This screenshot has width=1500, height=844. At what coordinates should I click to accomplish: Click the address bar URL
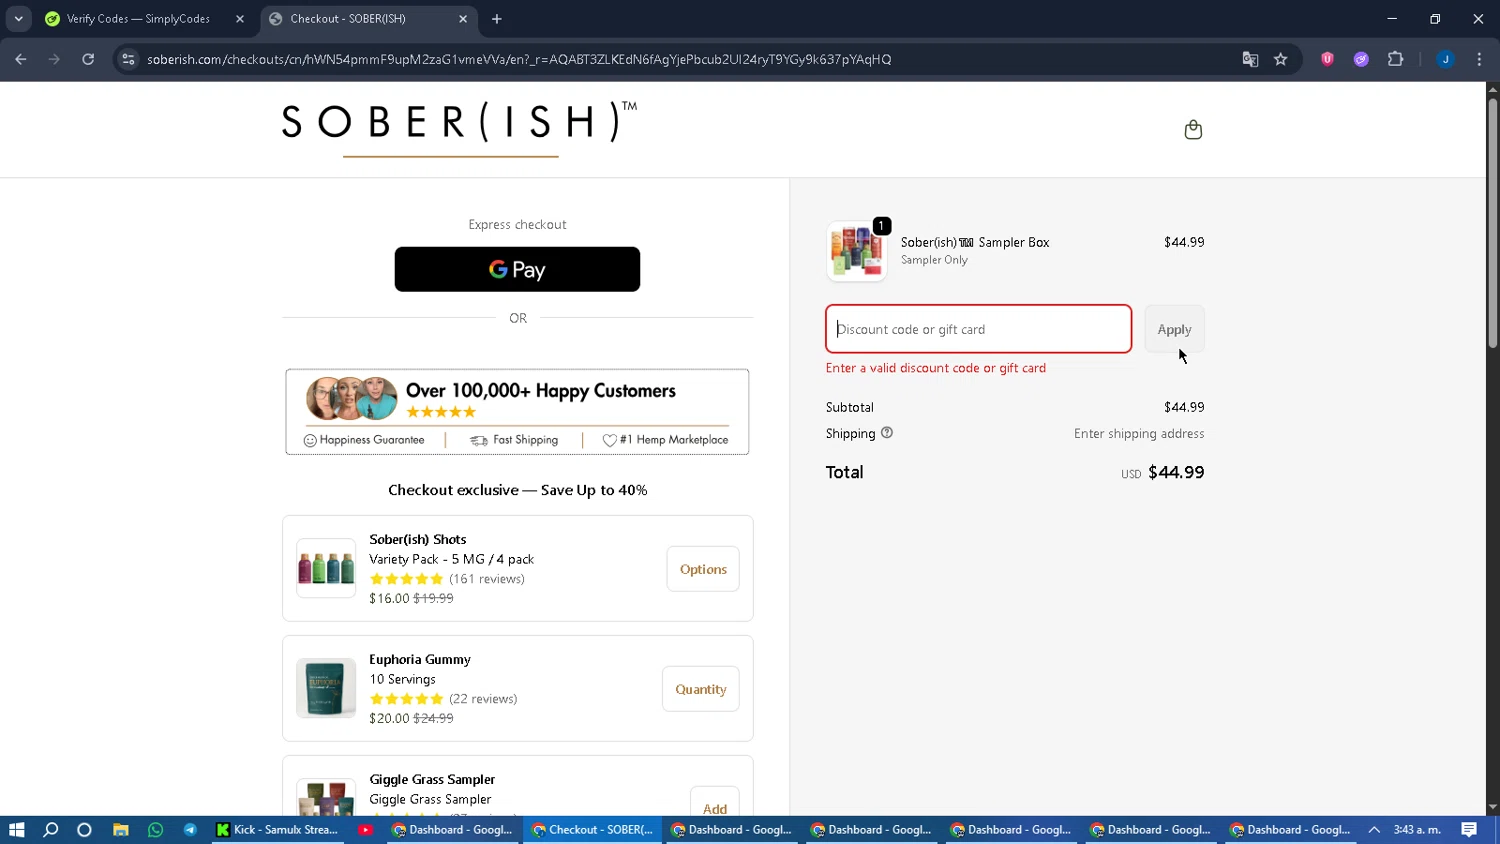pyautogui.click(x=519, y=59)
